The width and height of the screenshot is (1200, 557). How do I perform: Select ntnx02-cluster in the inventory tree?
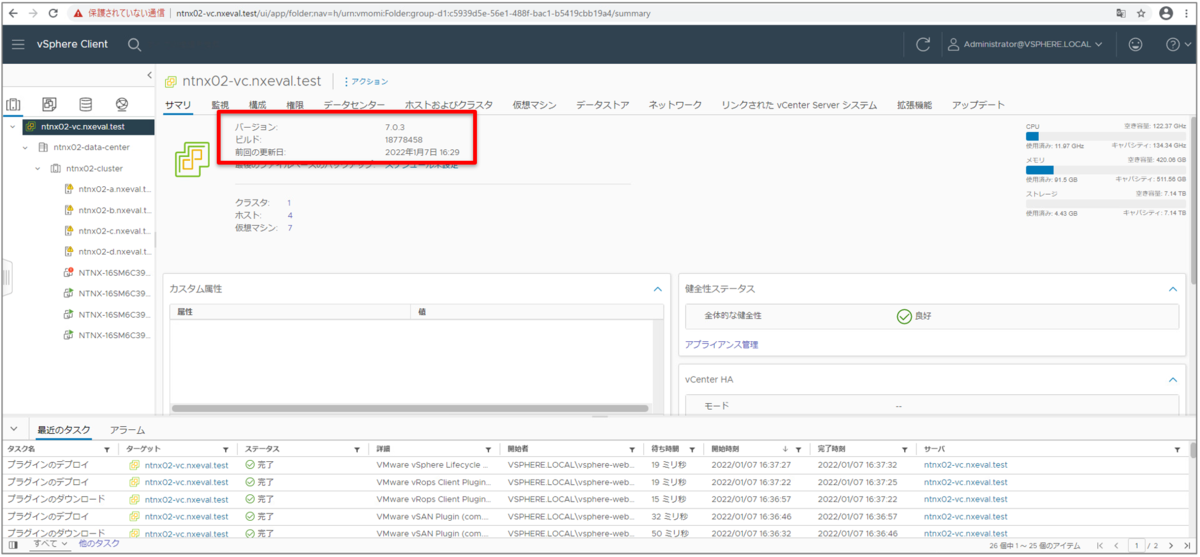(94, 168)
